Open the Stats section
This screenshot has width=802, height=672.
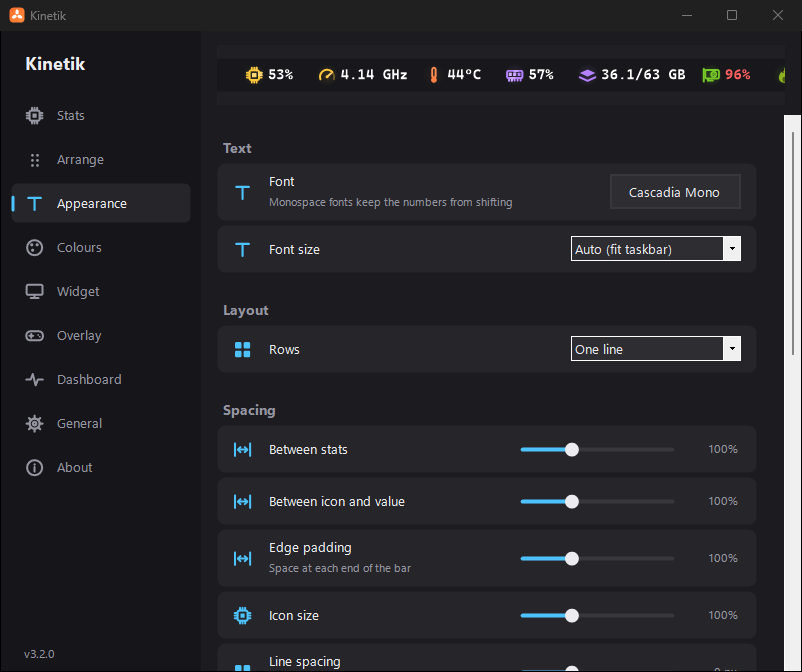[101, 116]
